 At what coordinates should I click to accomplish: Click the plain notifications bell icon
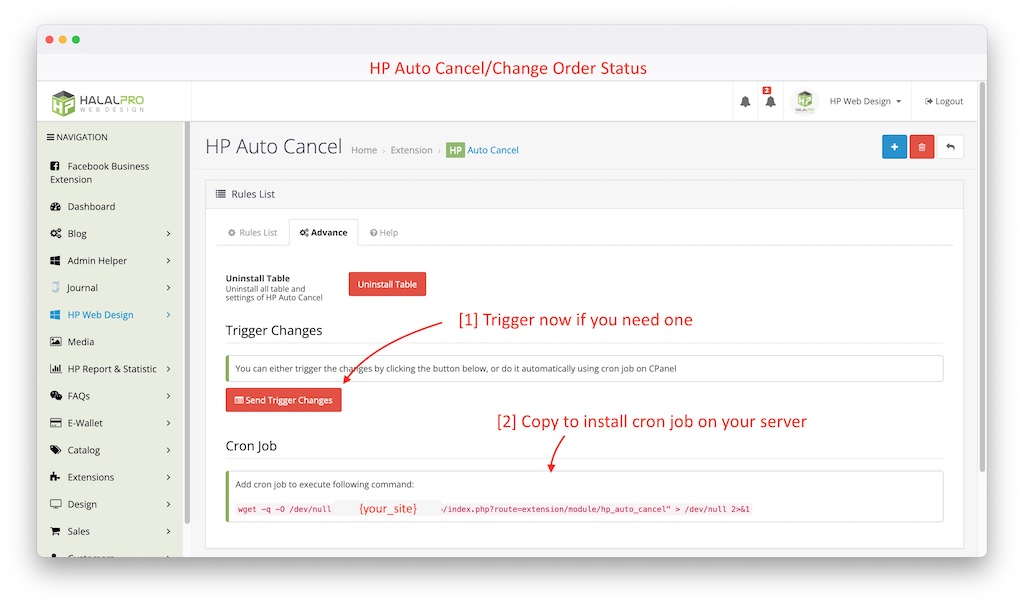[744, 100]
